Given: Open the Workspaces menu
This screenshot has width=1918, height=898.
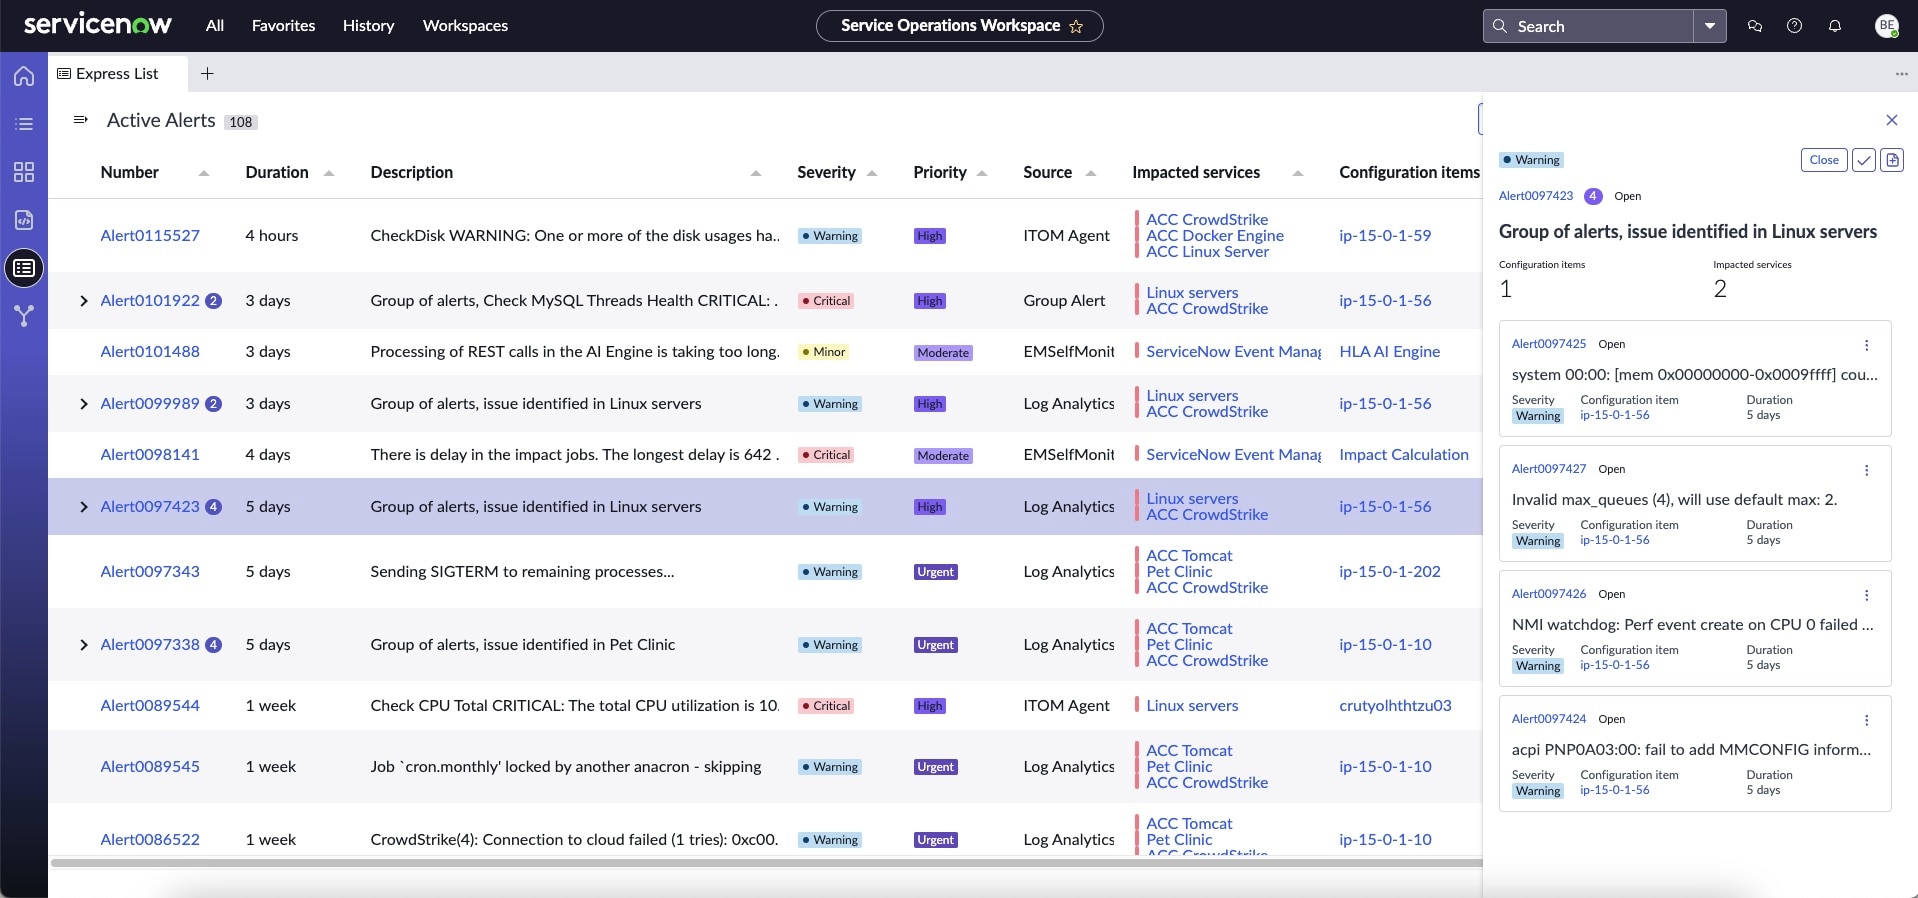Looking at the screenshot, I should tap(465, 26).
